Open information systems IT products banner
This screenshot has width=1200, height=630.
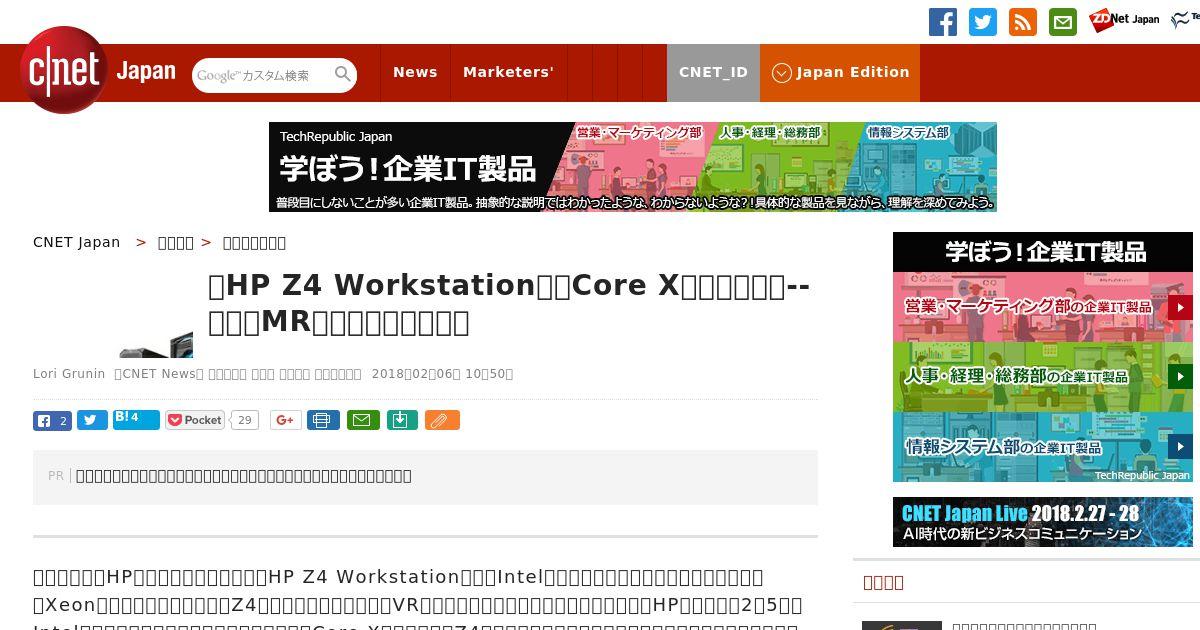[1043, 447]
